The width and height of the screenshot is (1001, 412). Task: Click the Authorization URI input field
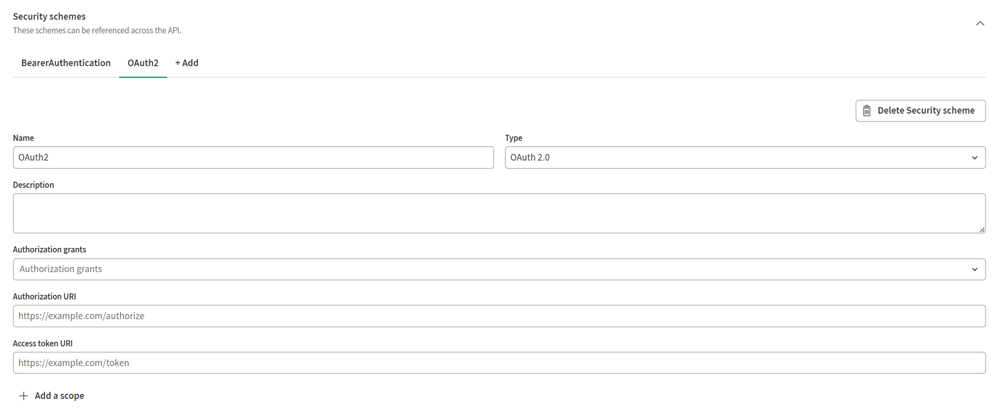499,316
